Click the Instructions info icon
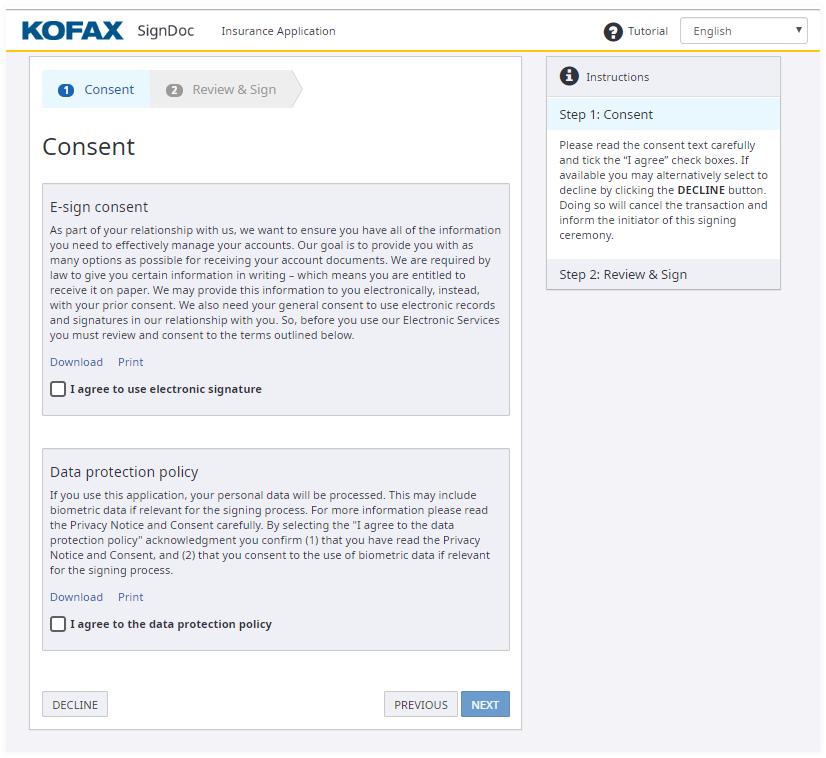 pos(569,76)
